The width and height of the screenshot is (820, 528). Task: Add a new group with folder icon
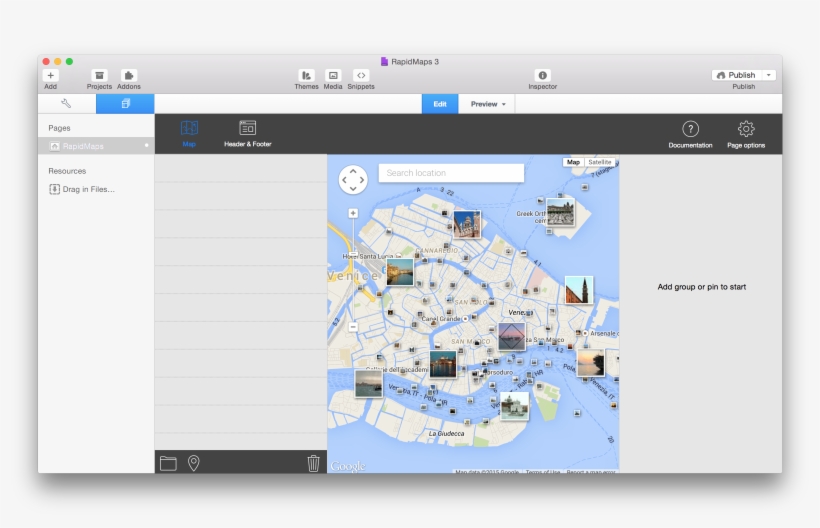pos(168,463)
